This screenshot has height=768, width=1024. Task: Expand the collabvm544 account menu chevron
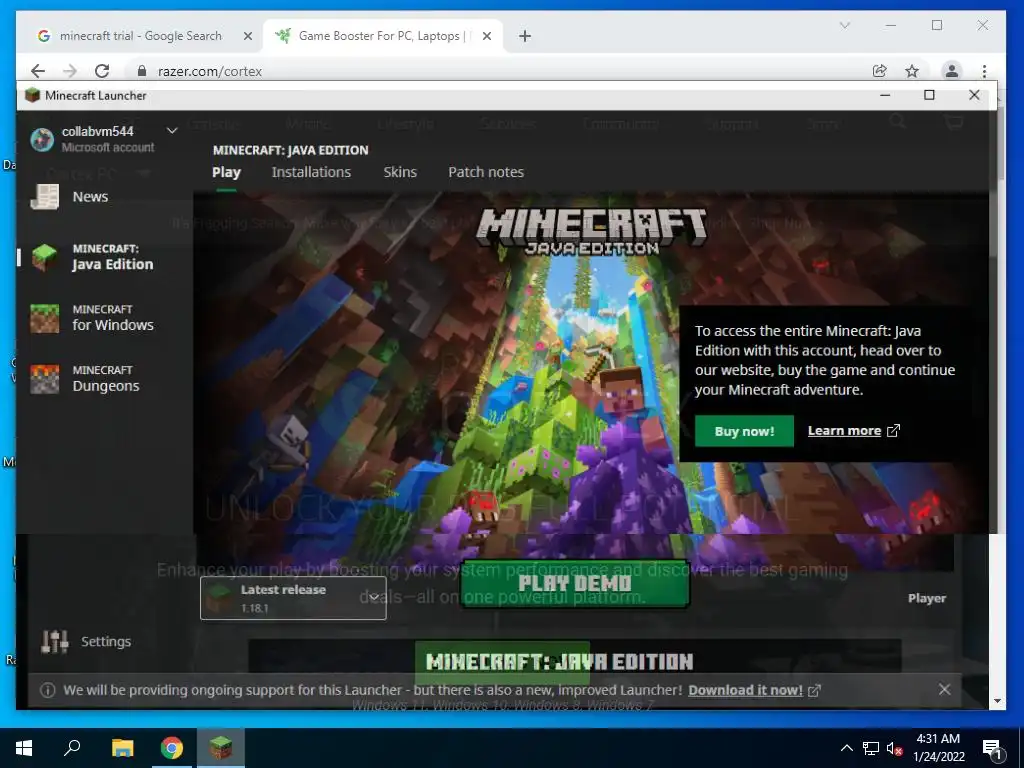[x=172, y=131]
